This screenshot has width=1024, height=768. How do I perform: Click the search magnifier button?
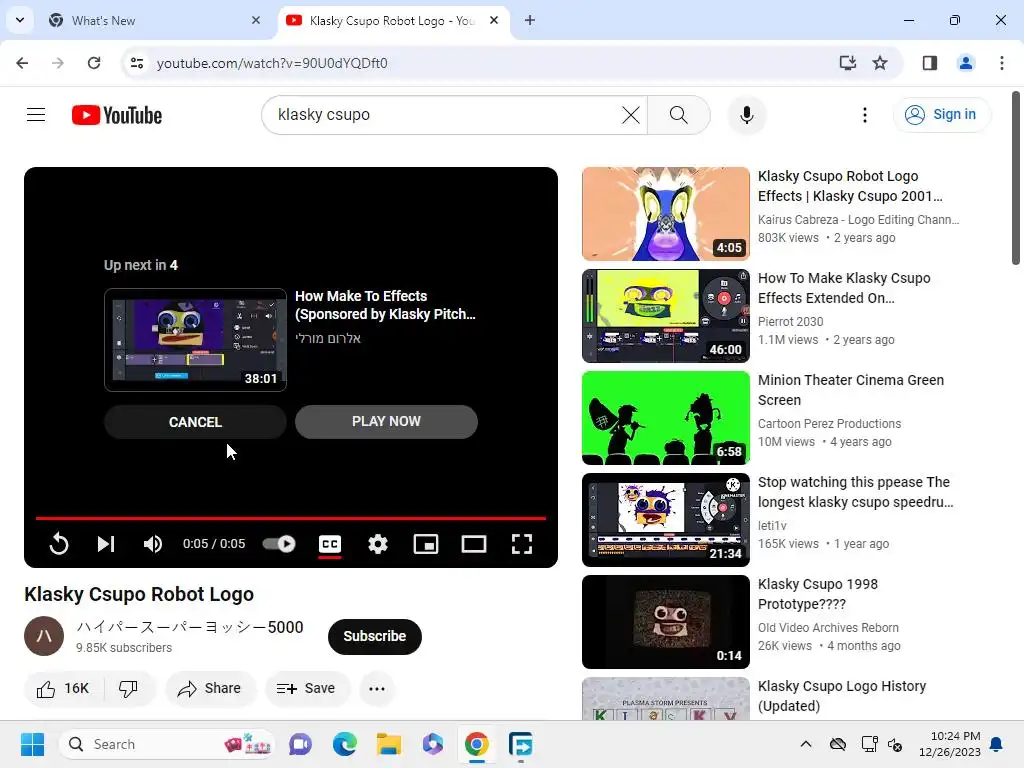(x=679, y=115)
